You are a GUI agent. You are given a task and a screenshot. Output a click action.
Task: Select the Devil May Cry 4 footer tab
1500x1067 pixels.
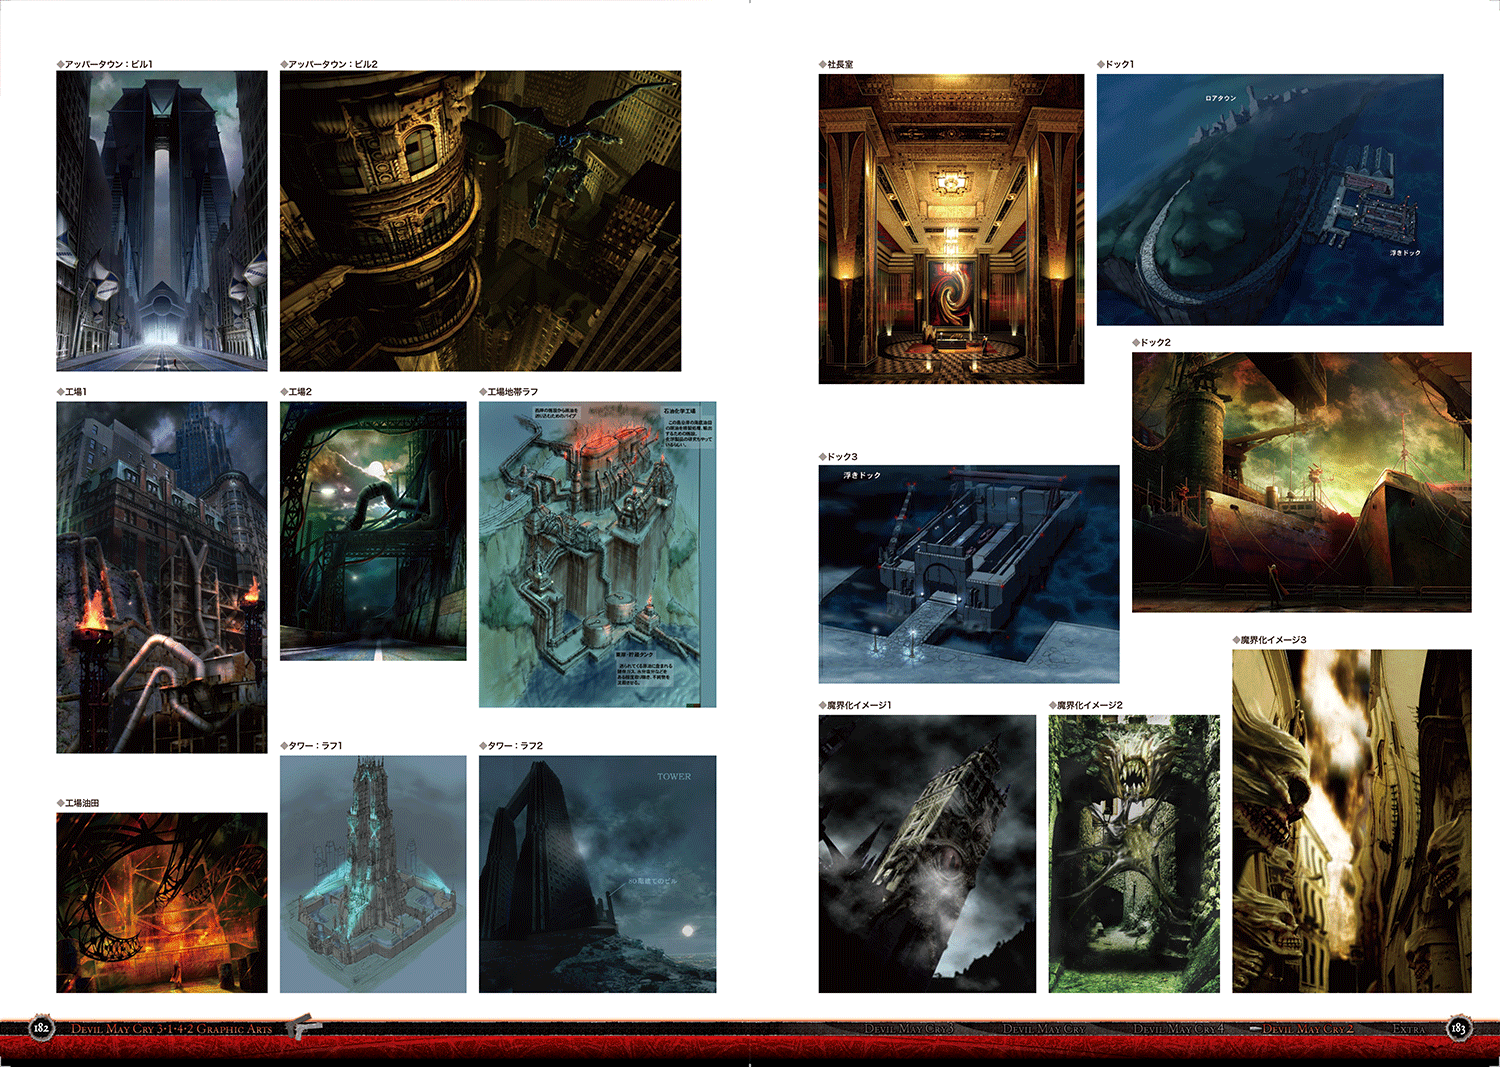pos(1178,1029)
